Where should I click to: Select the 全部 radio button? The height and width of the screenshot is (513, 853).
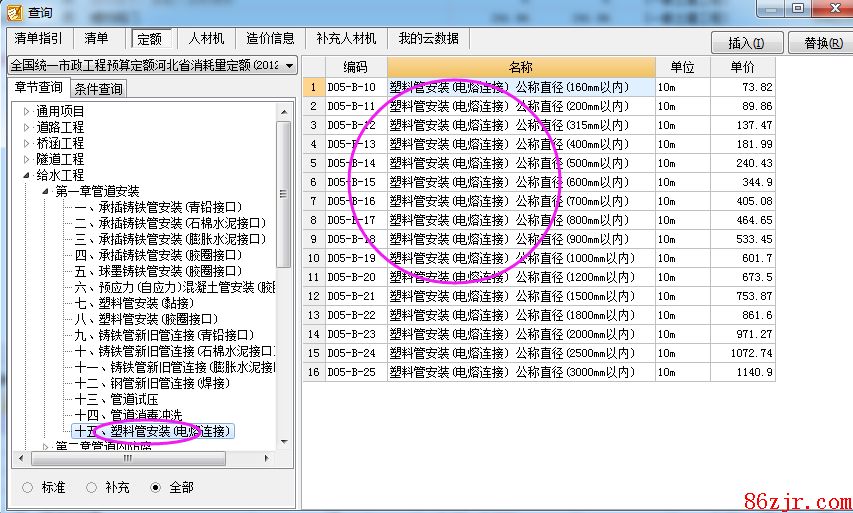pos(154,487)
